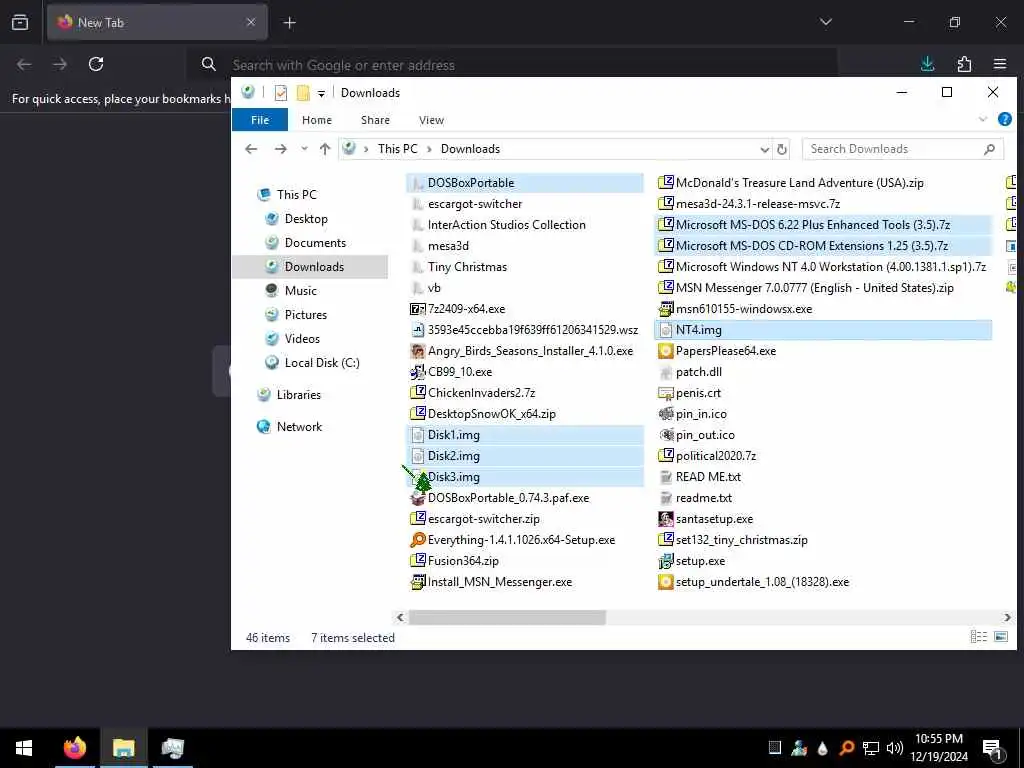Open a new Firefox tab with plus
Image resolution: width=1024 pixels, height=768 pixels.
click(289, 23)
